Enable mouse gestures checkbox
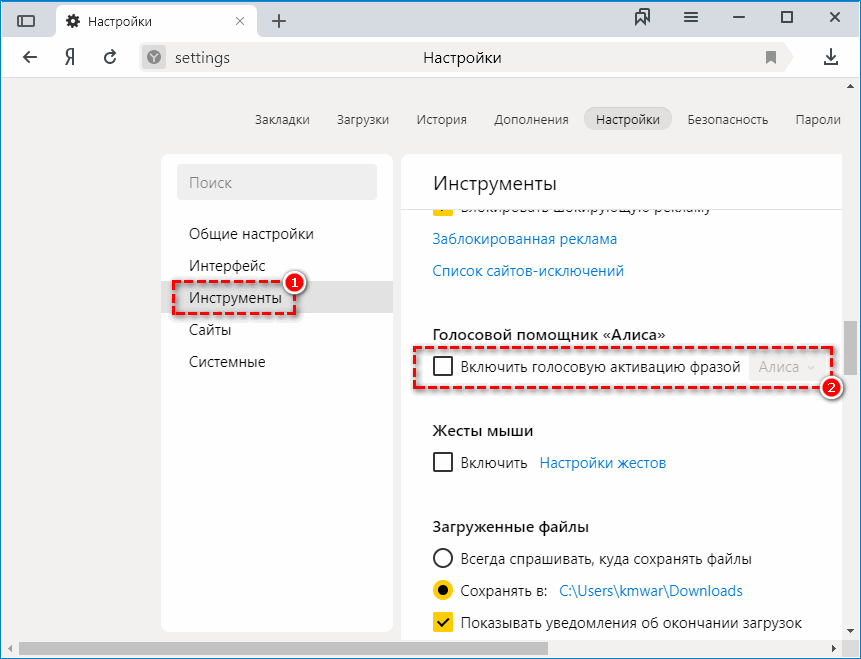This screenshot has height=659, width=861. [443, 462]
